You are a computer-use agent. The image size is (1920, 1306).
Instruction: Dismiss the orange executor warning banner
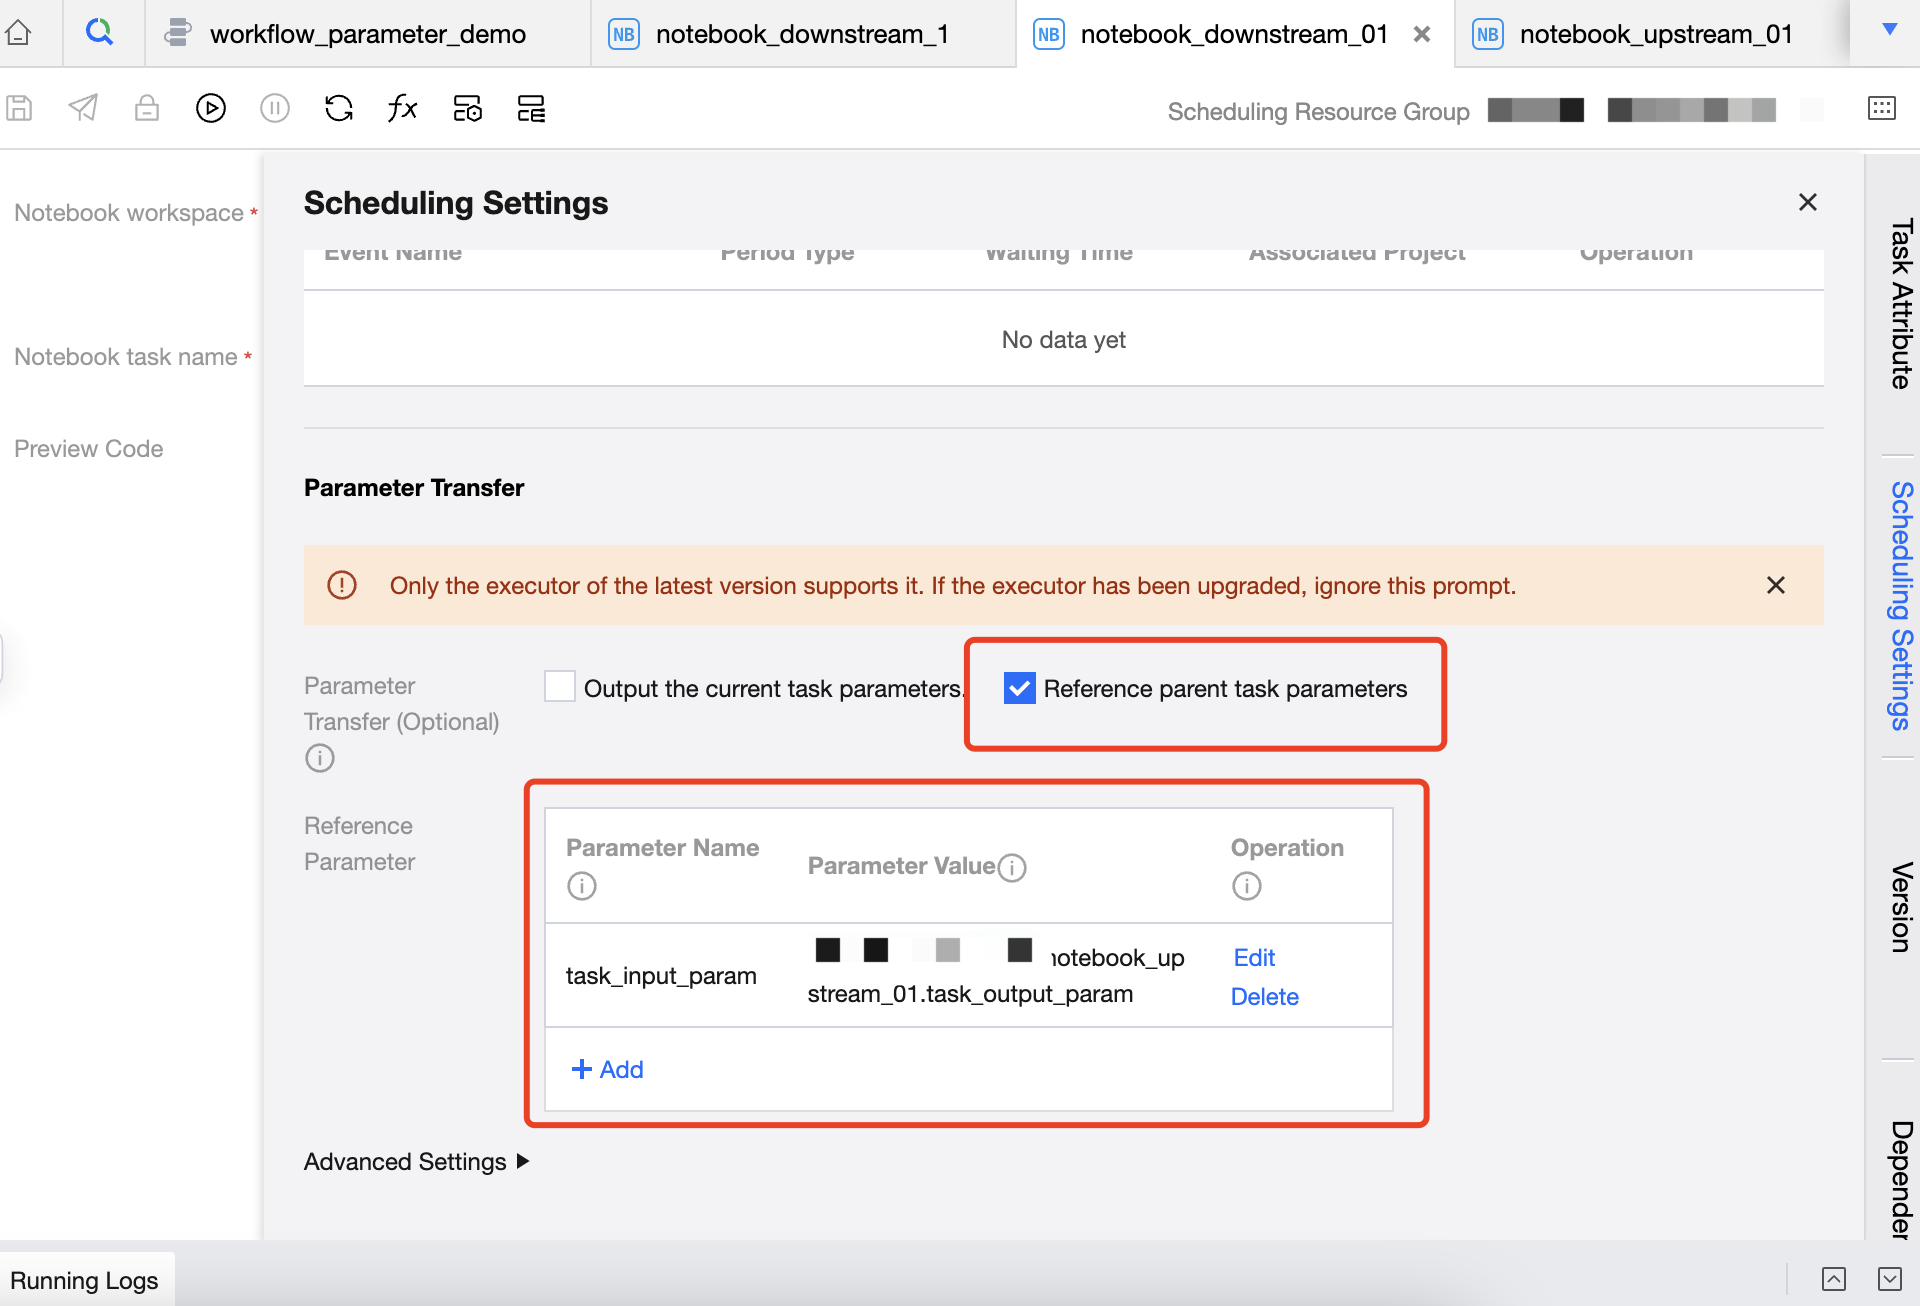1775,585
